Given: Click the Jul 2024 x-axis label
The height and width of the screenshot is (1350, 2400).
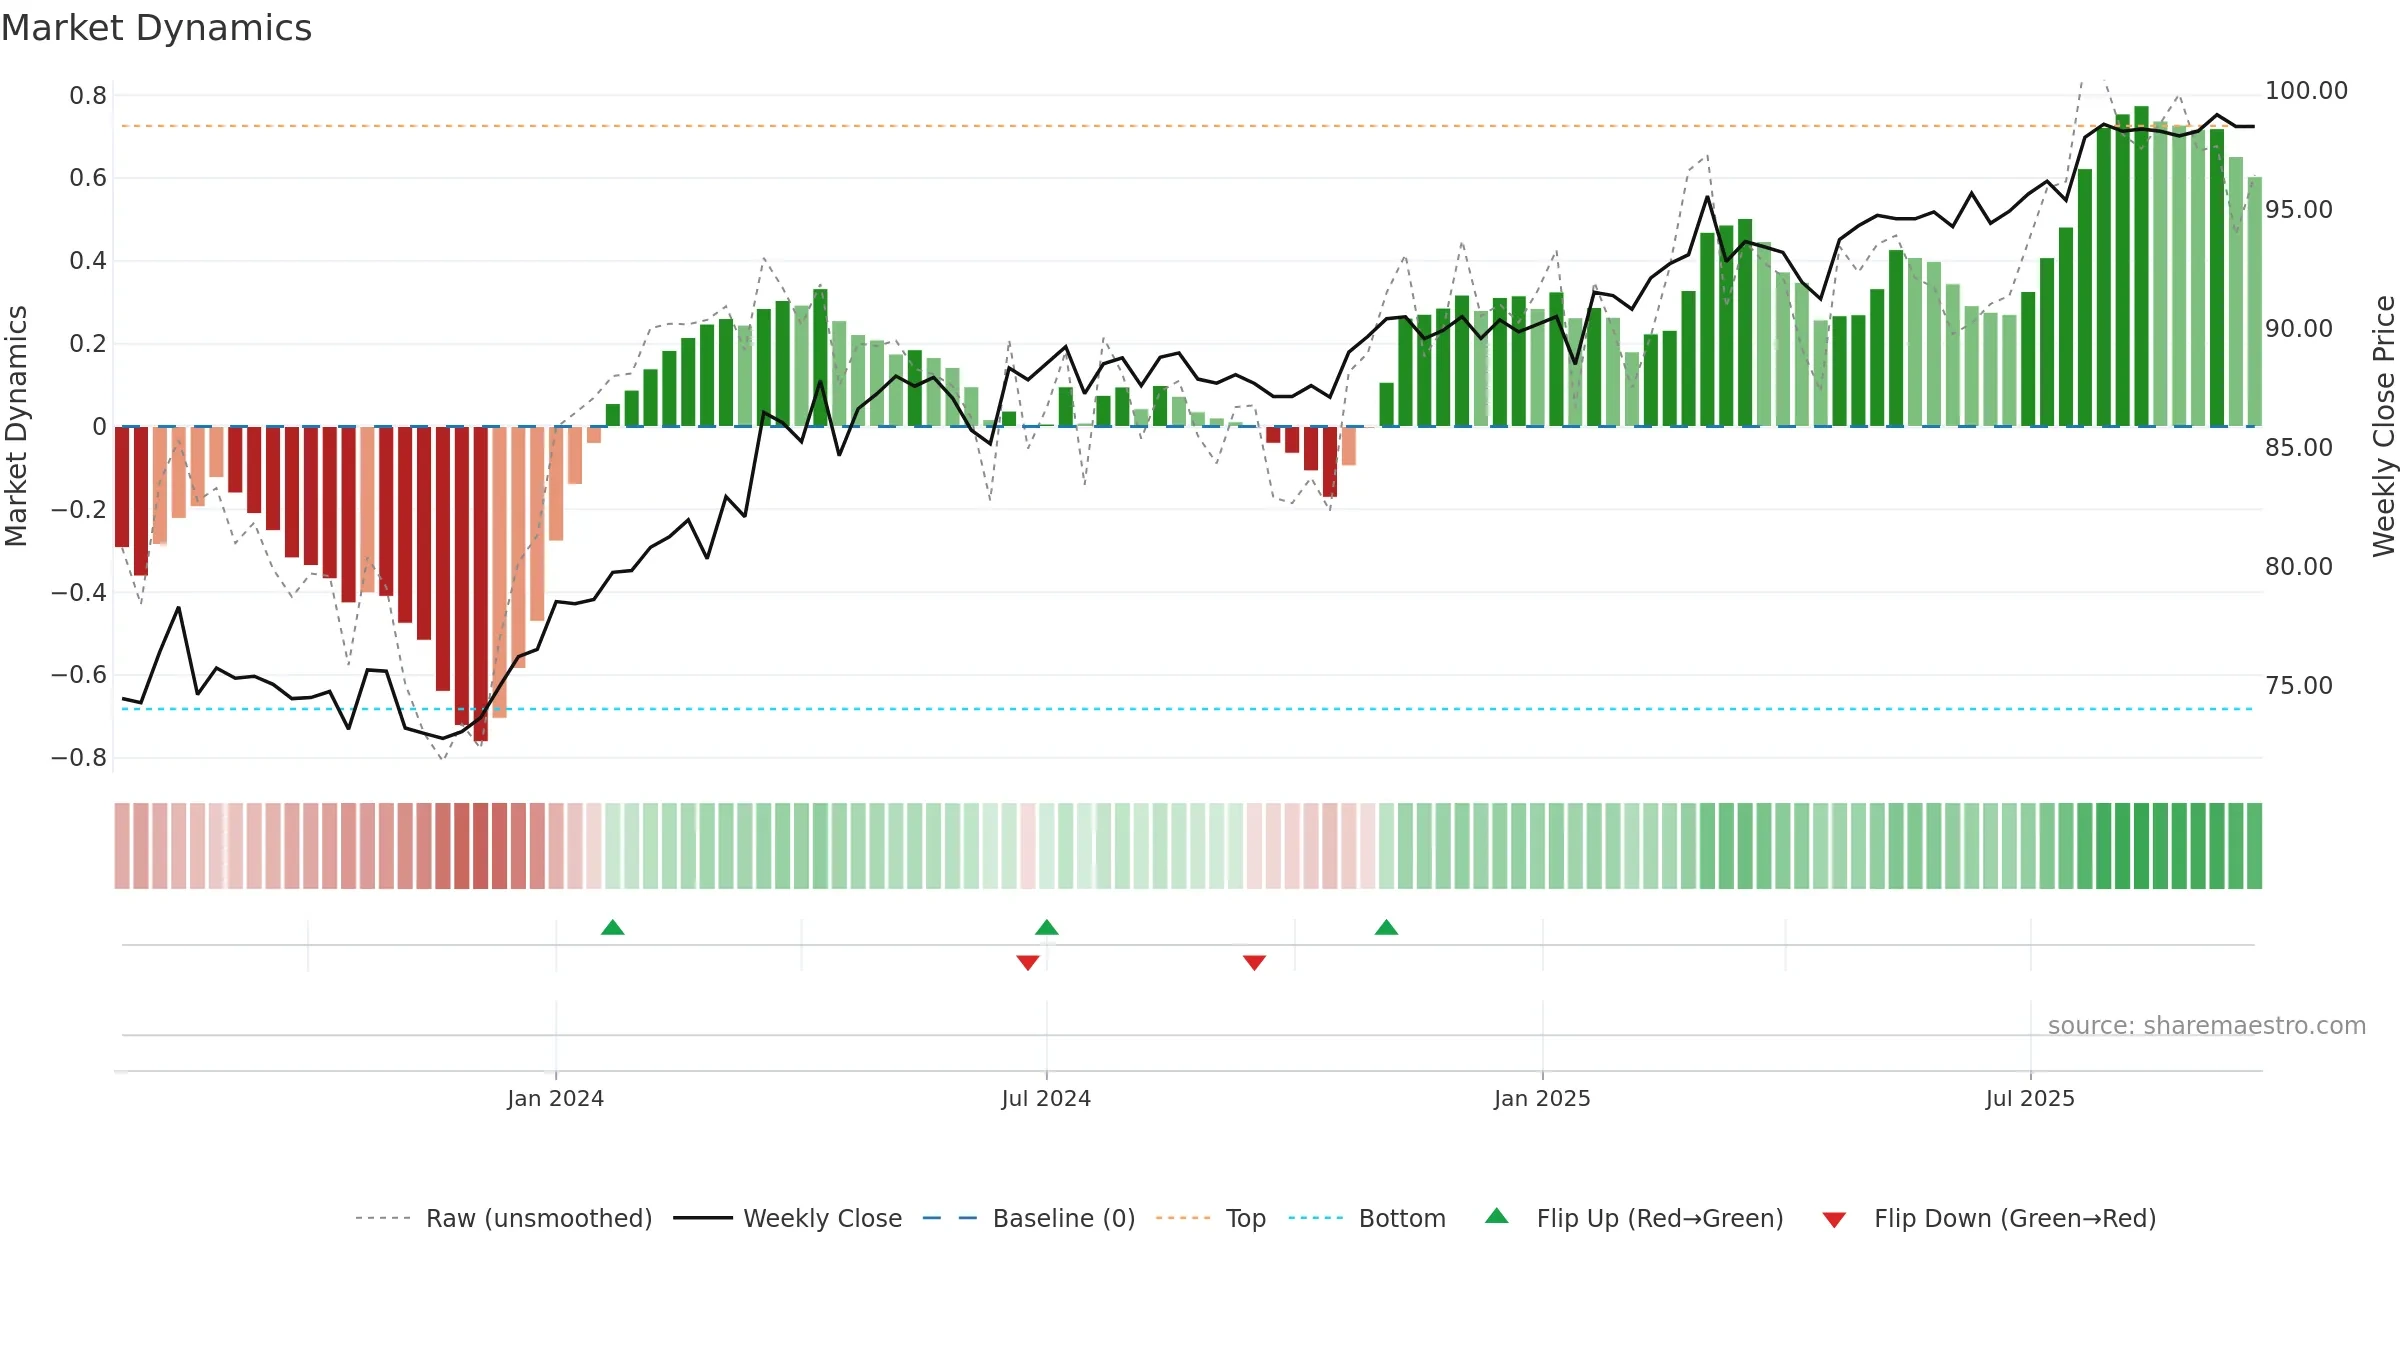Looking at the screenshot, I should [x=1046, y=1098].
